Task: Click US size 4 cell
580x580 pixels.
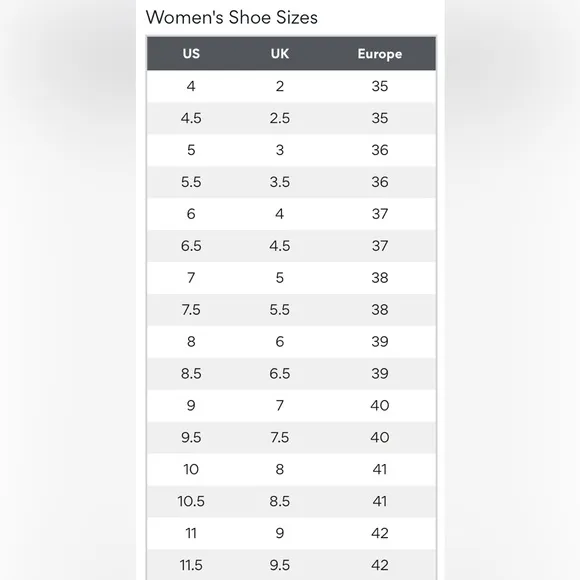Action: pyautogui.click(x=191, y=86)
